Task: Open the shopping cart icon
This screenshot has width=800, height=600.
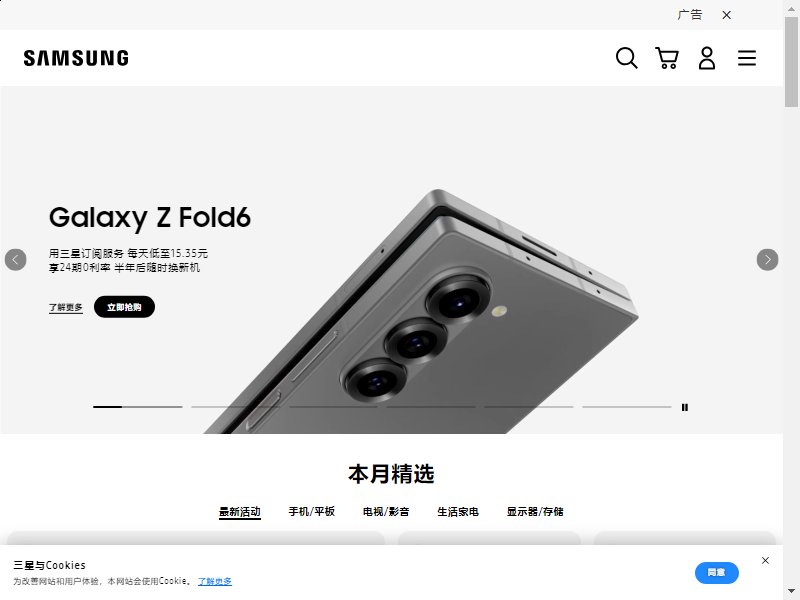Action: (666, 58)
